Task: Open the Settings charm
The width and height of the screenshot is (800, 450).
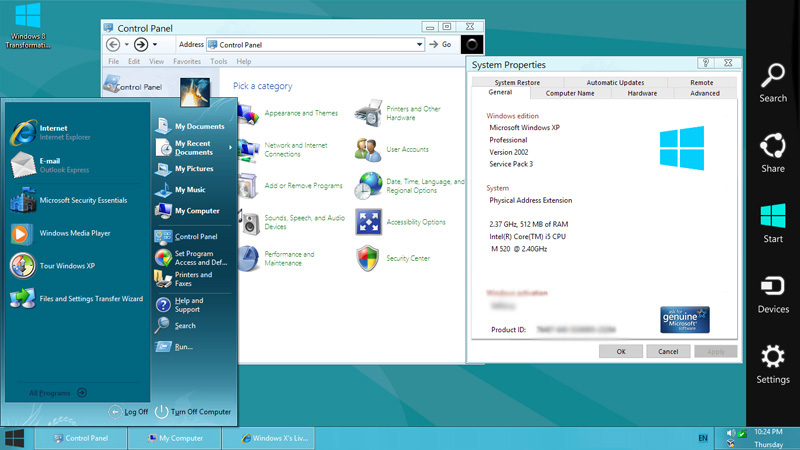Action: 772,362
